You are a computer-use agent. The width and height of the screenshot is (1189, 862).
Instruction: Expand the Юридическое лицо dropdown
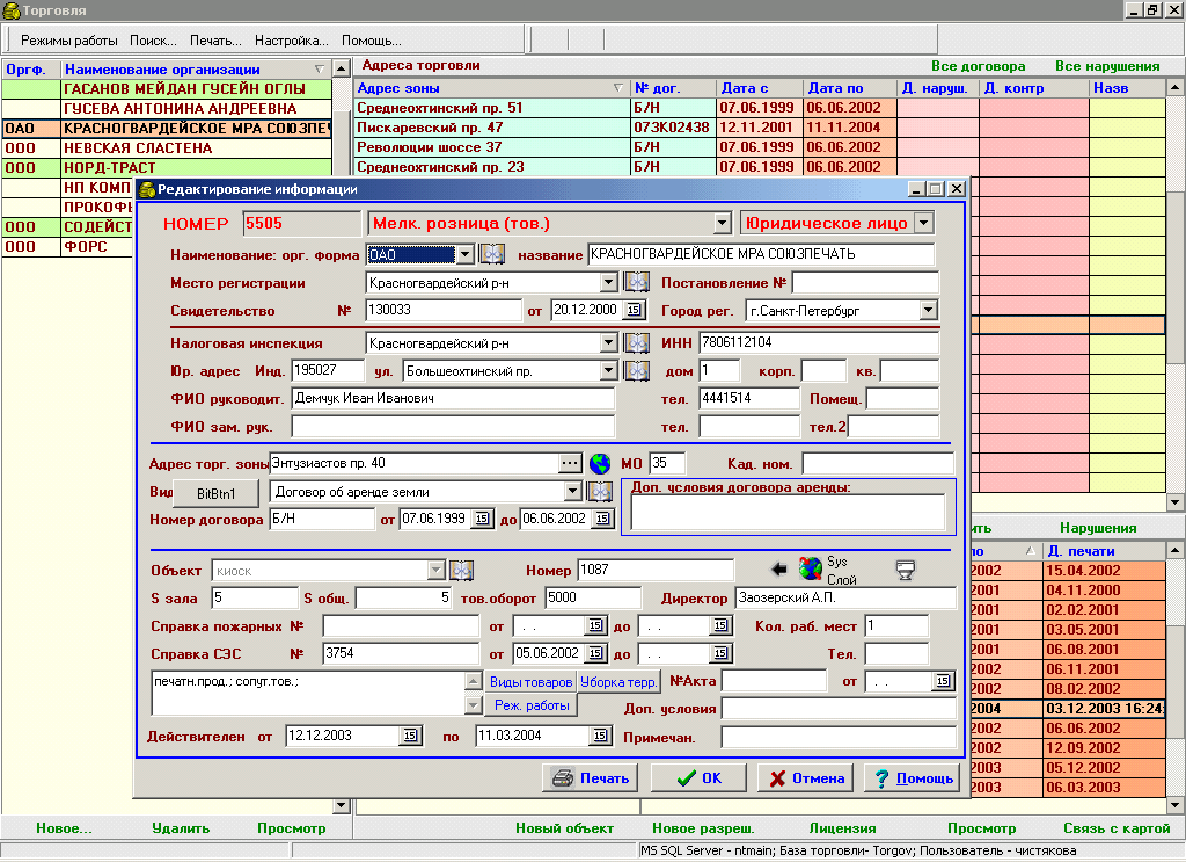point(923,223)
